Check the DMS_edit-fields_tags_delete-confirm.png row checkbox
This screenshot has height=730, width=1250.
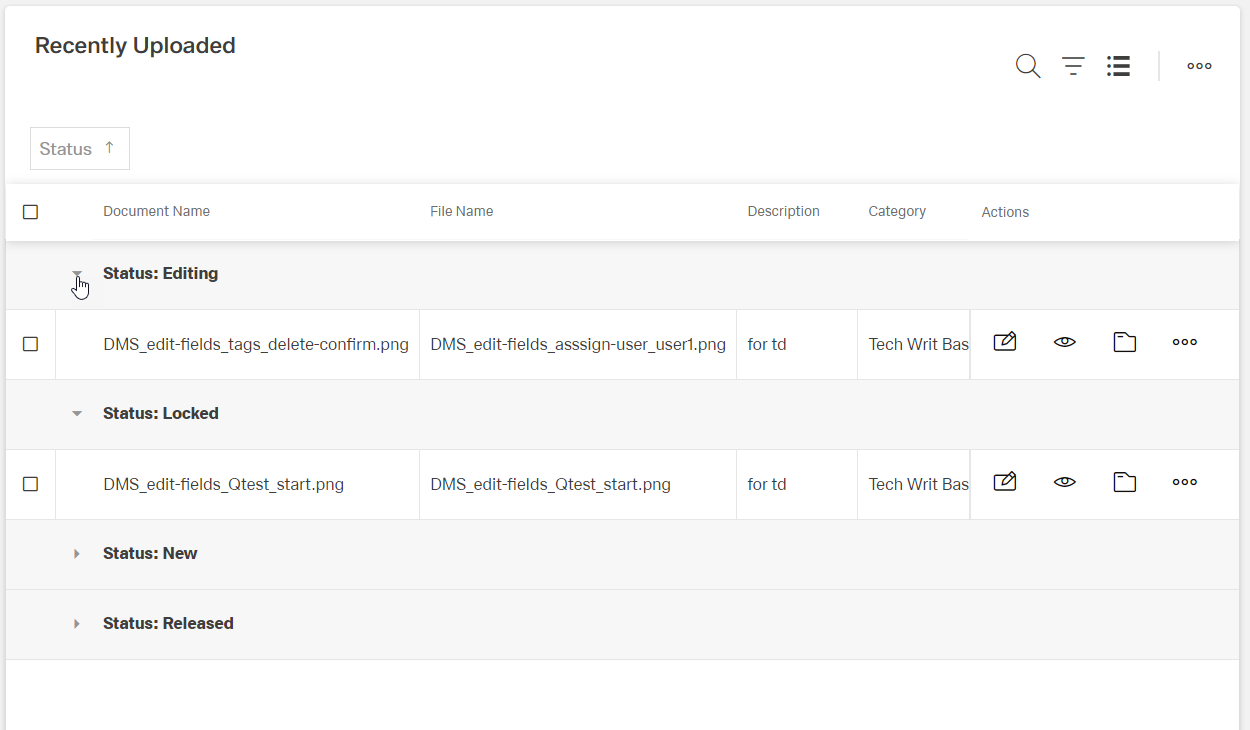30,344
